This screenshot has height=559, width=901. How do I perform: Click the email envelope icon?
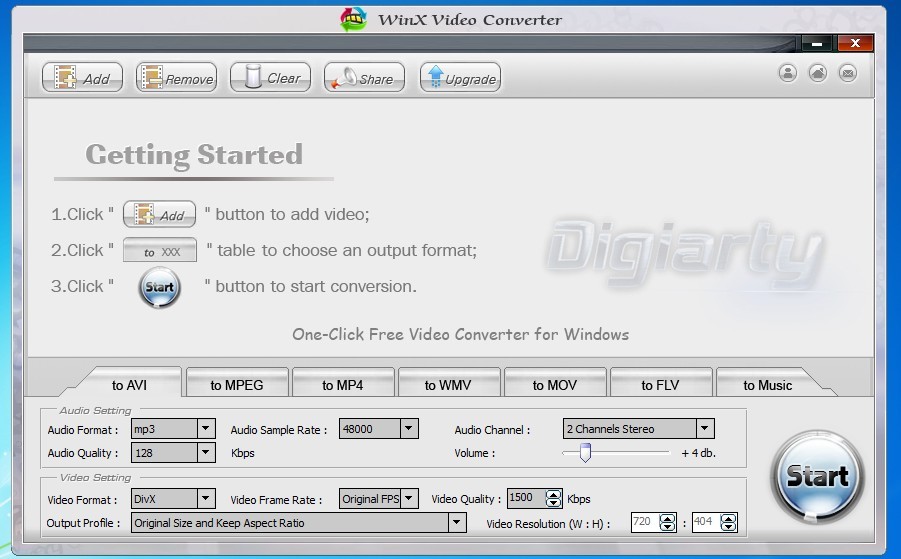pyautogui.click(x=847, y=73)
